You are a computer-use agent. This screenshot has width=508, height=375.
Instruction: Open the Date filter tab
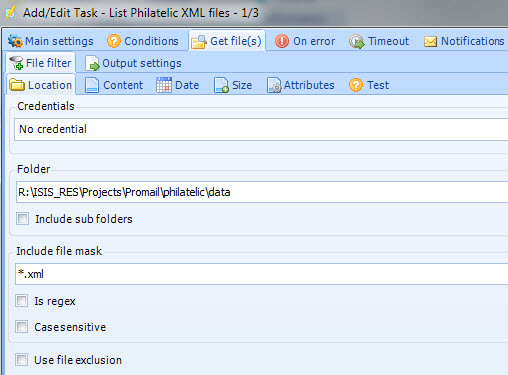tap(178, 85)
